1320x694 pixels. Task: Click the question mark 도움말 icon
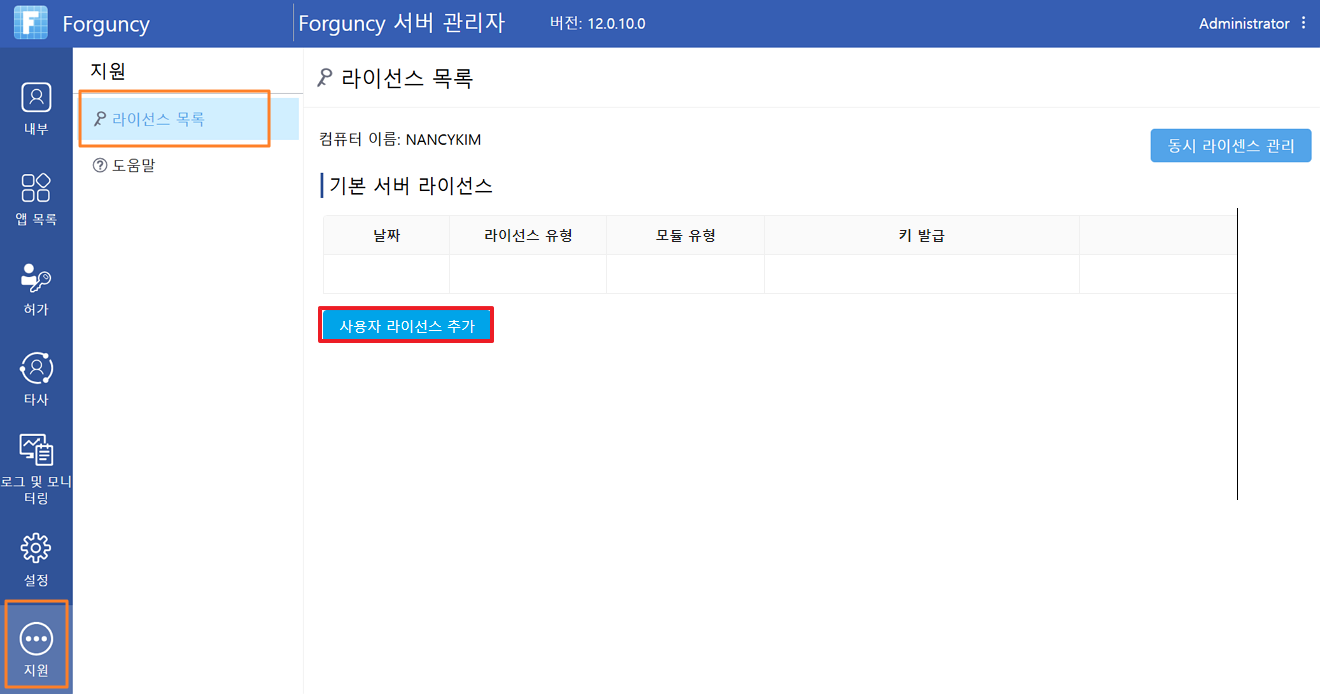(99, 165)
